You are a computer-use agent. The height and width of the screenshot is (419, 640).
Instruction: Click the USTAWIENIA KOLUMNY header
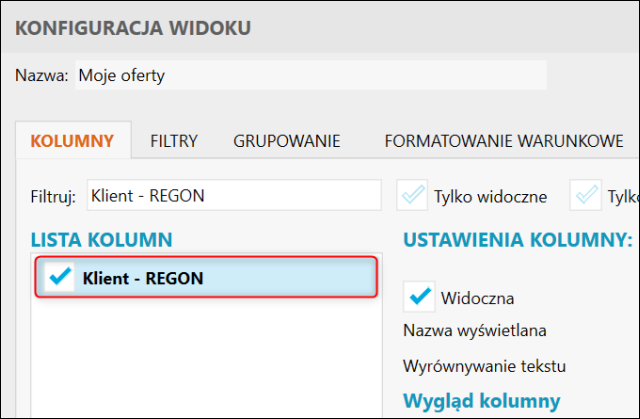tap(517, 239)
